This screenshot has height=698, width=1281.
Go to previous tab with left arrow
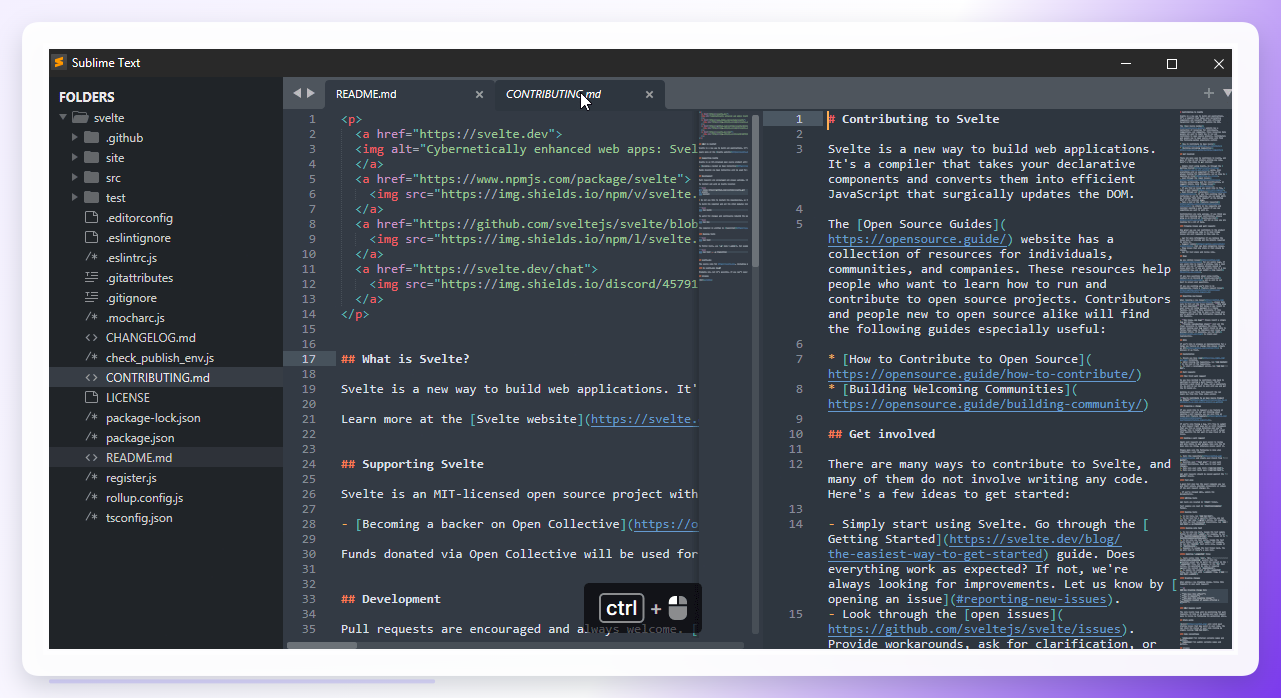point(297,93)
